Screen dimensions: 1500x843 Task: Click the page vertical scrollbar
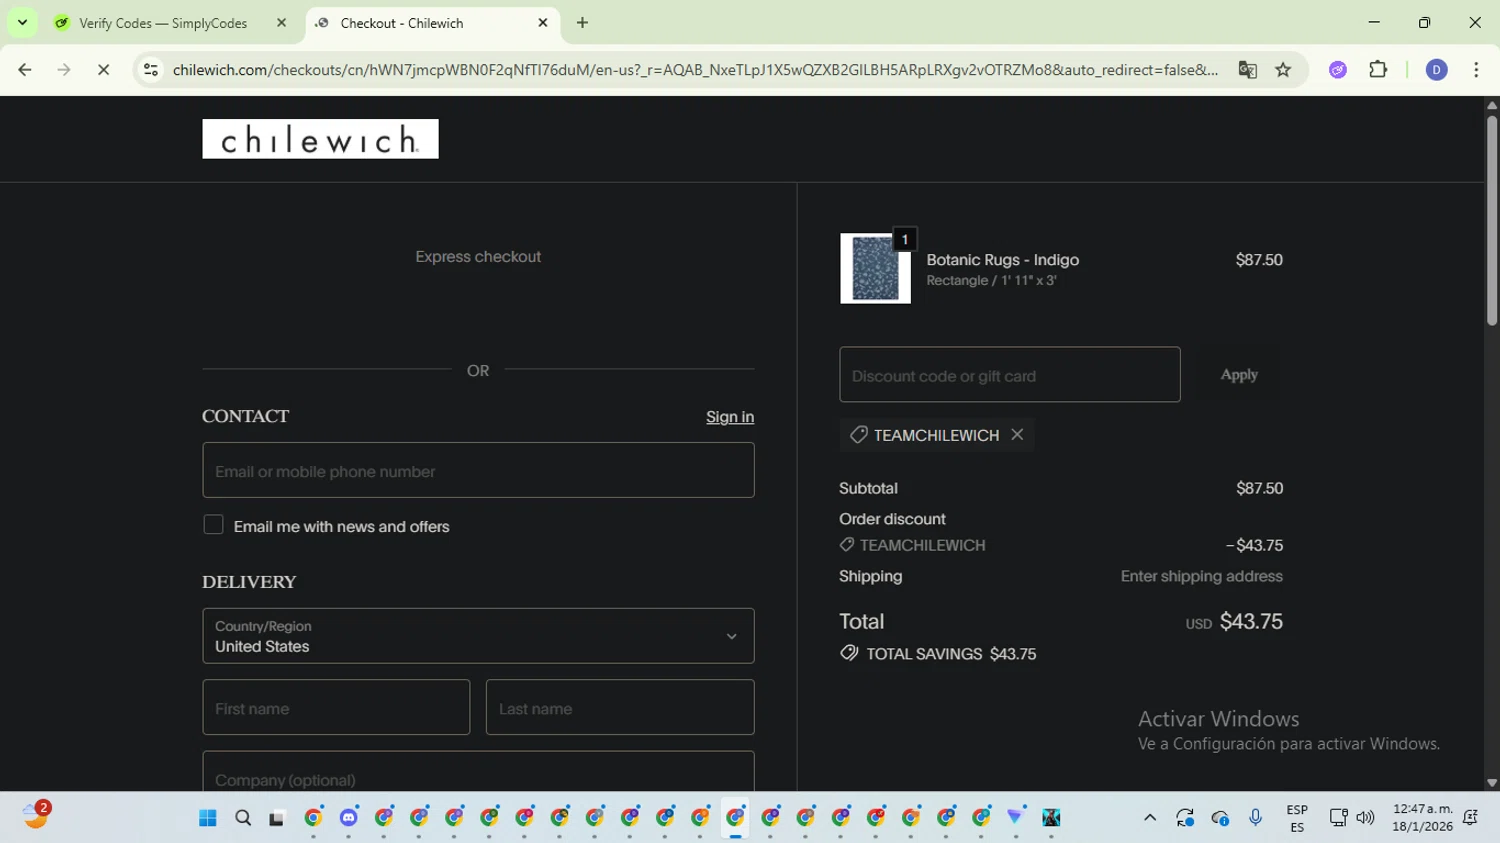1492,220
